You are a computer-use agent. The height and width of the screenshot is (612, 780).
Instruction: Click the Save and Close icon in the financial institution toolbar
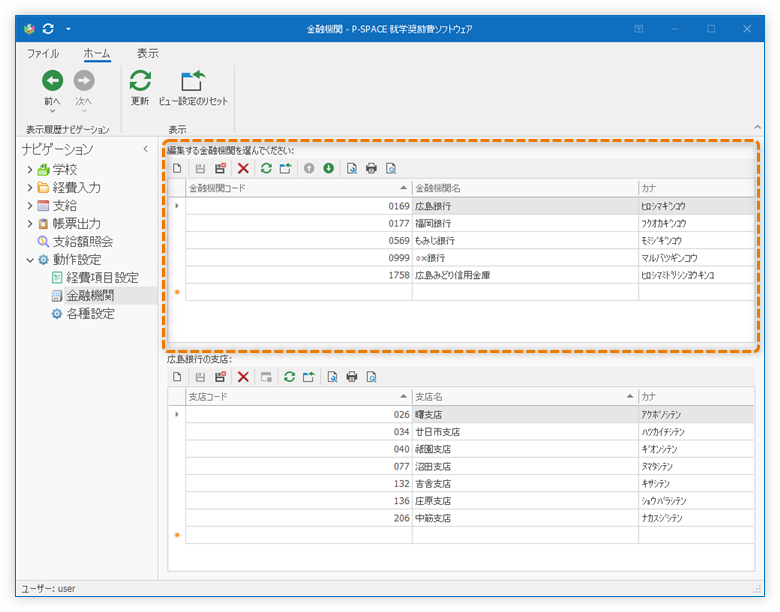[220, 168]
